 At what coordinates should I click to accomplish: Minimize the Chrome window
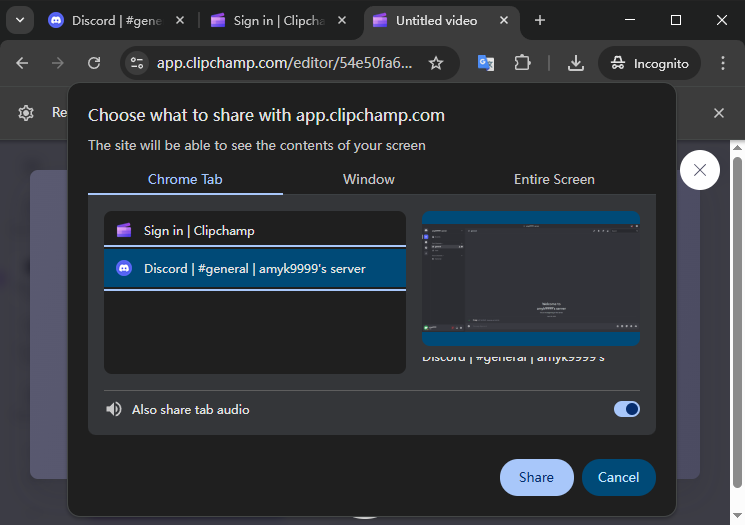pos(630,20)
